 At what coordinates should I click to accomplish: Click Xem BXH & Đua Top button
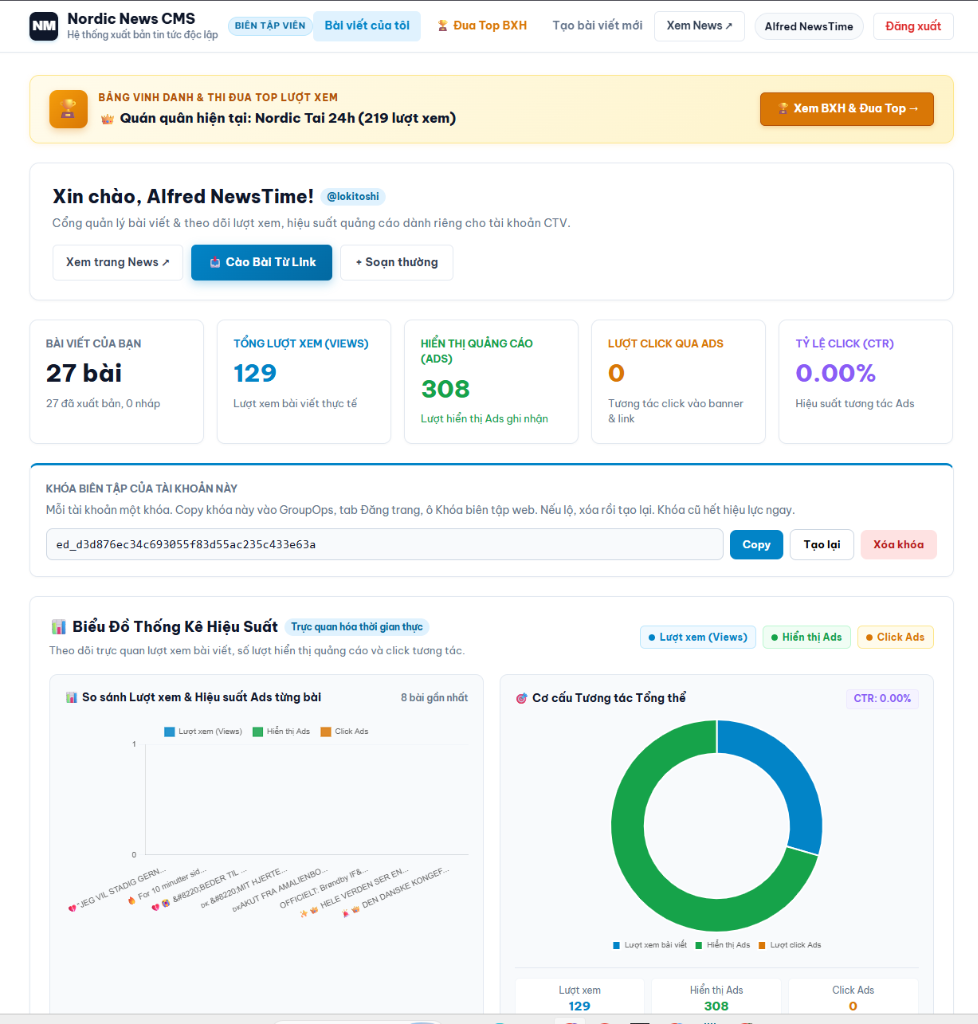[x=847, y=109]
